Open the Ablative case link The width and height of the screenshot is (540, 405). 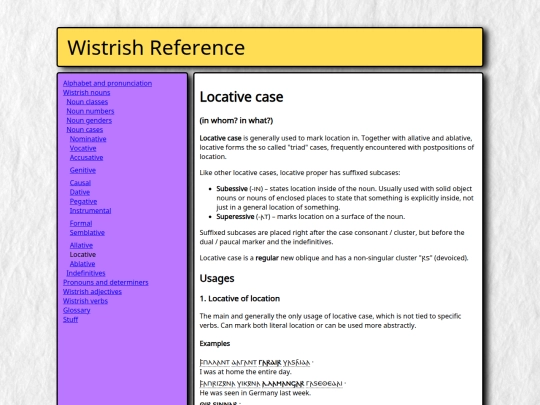(x=82, y=264)
